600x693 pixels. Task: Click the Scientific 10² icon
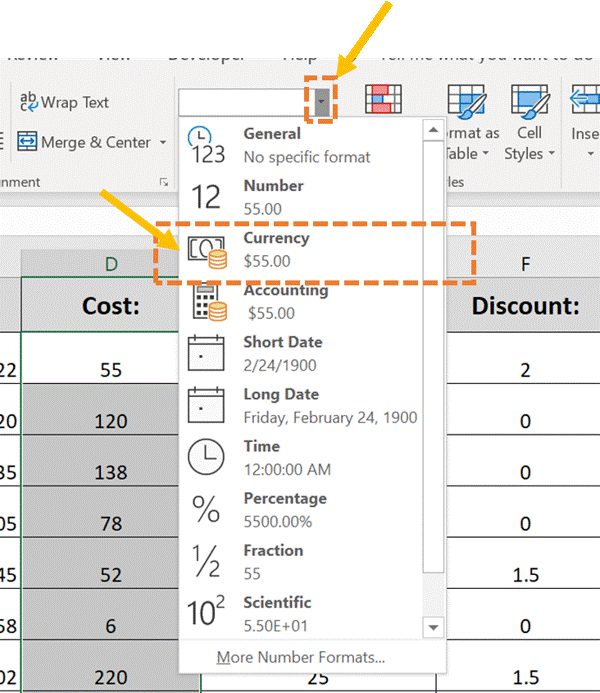coord(206,611)
